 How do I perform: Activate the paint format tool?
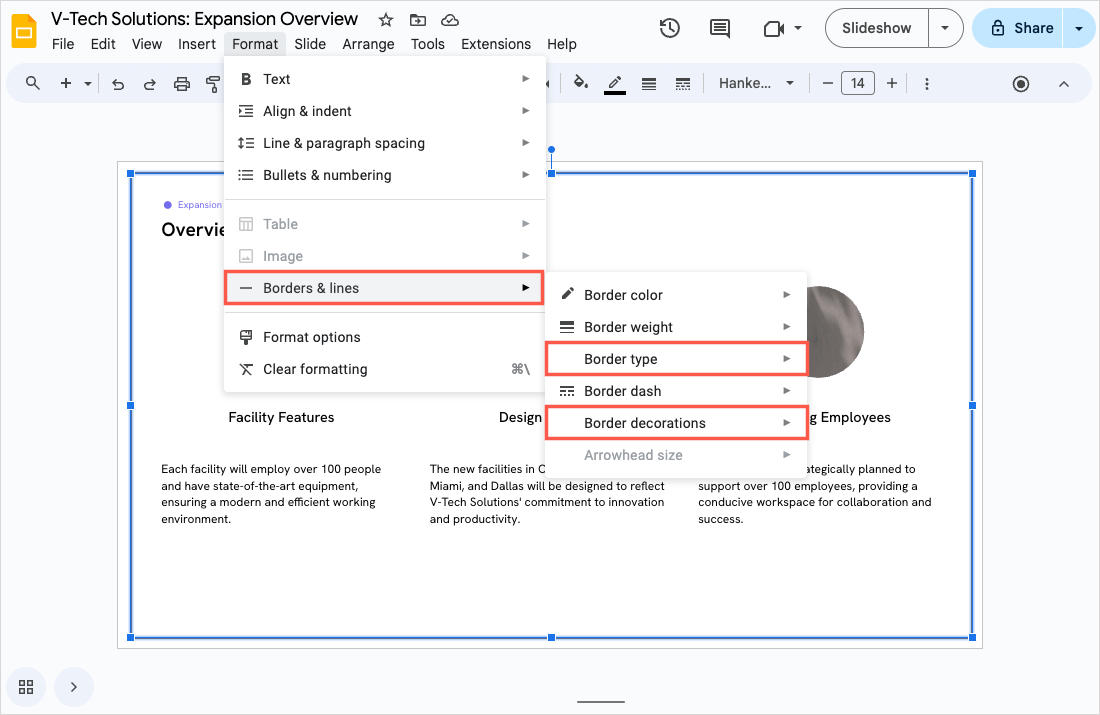pyautogui.click(x=213, y=84)
